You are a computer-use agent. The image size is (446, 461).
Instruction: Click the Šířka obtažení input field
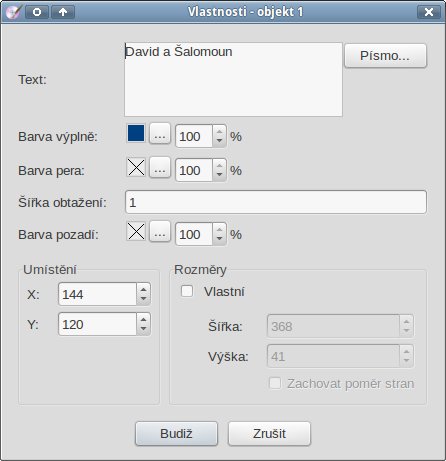tap(276, 202)
